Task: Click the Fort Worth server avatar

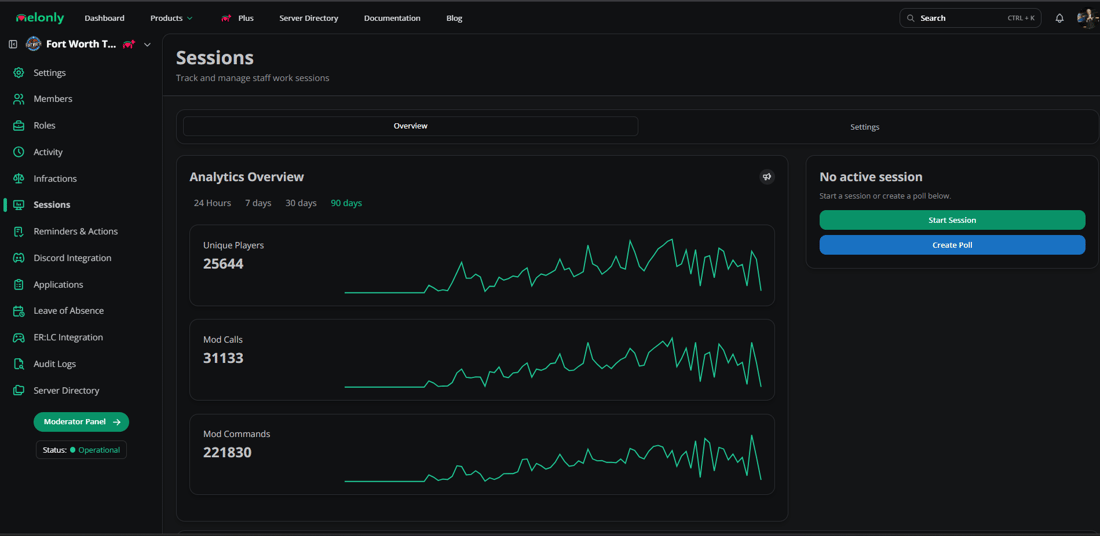Action: point(33,44)
